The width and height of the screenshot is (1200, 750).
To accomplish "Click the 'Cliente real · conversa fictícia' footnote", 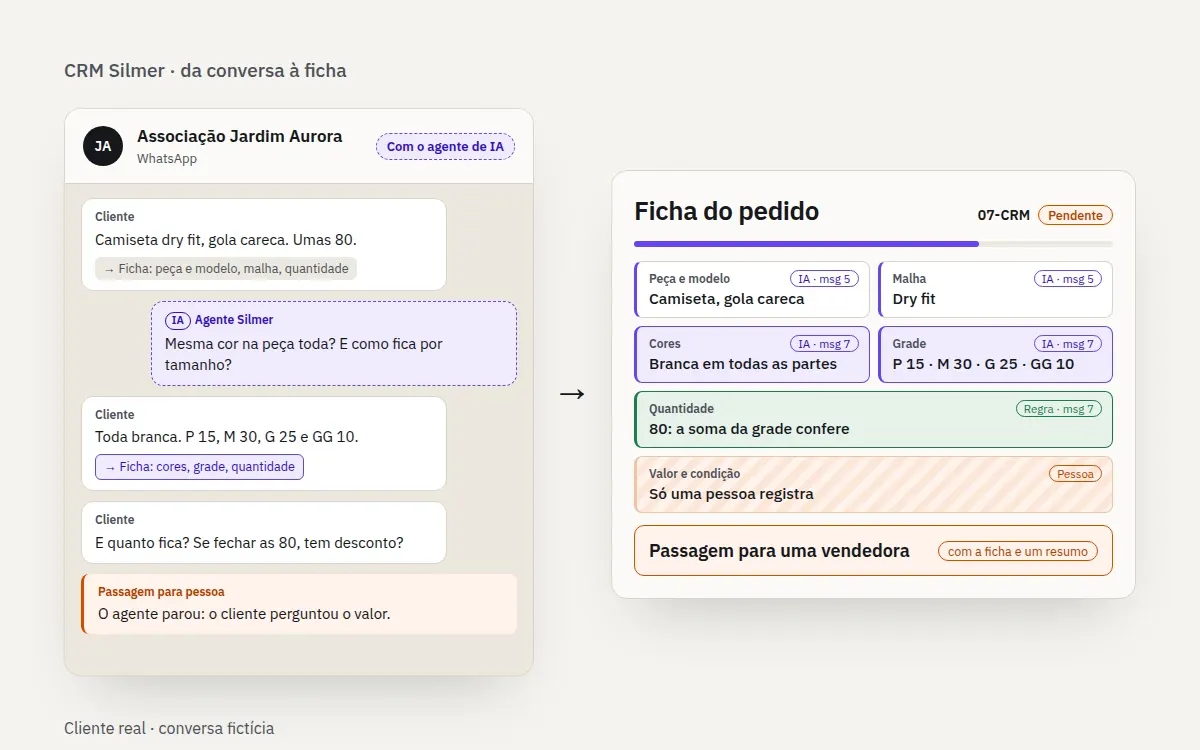I will tap(169, 728).
